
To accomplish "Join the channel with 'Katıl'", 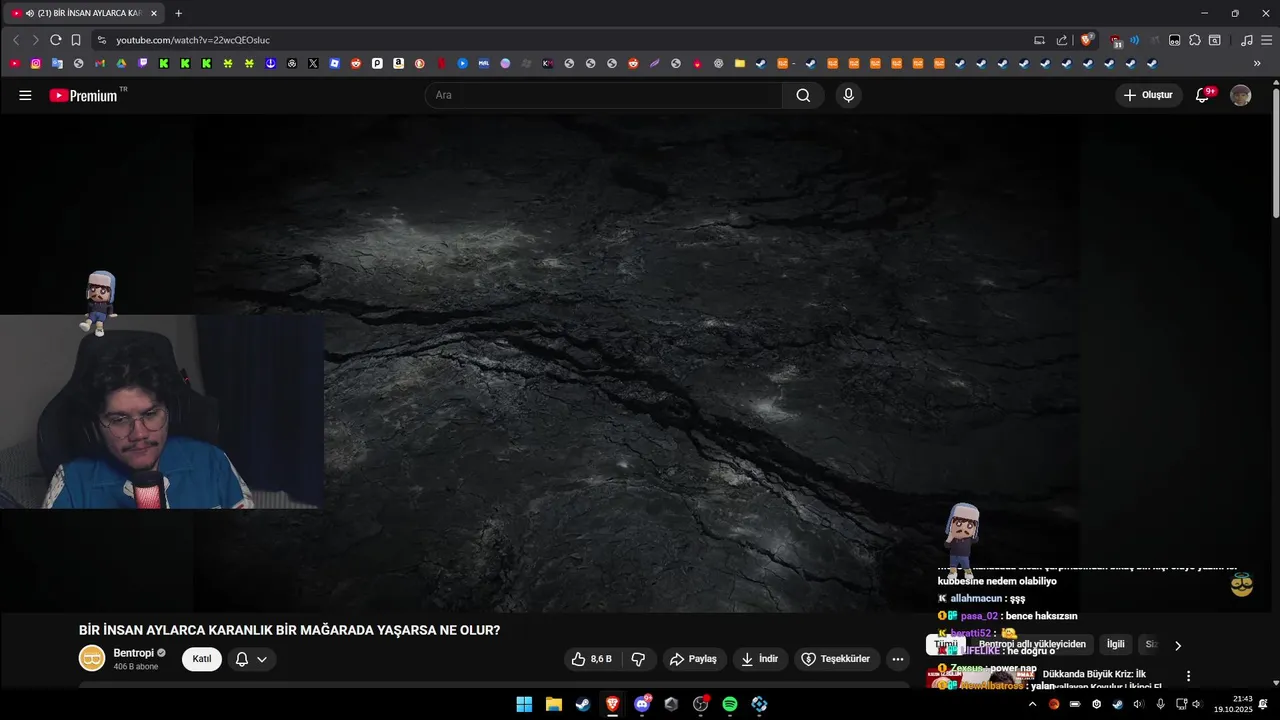I will tap(201, 659).
